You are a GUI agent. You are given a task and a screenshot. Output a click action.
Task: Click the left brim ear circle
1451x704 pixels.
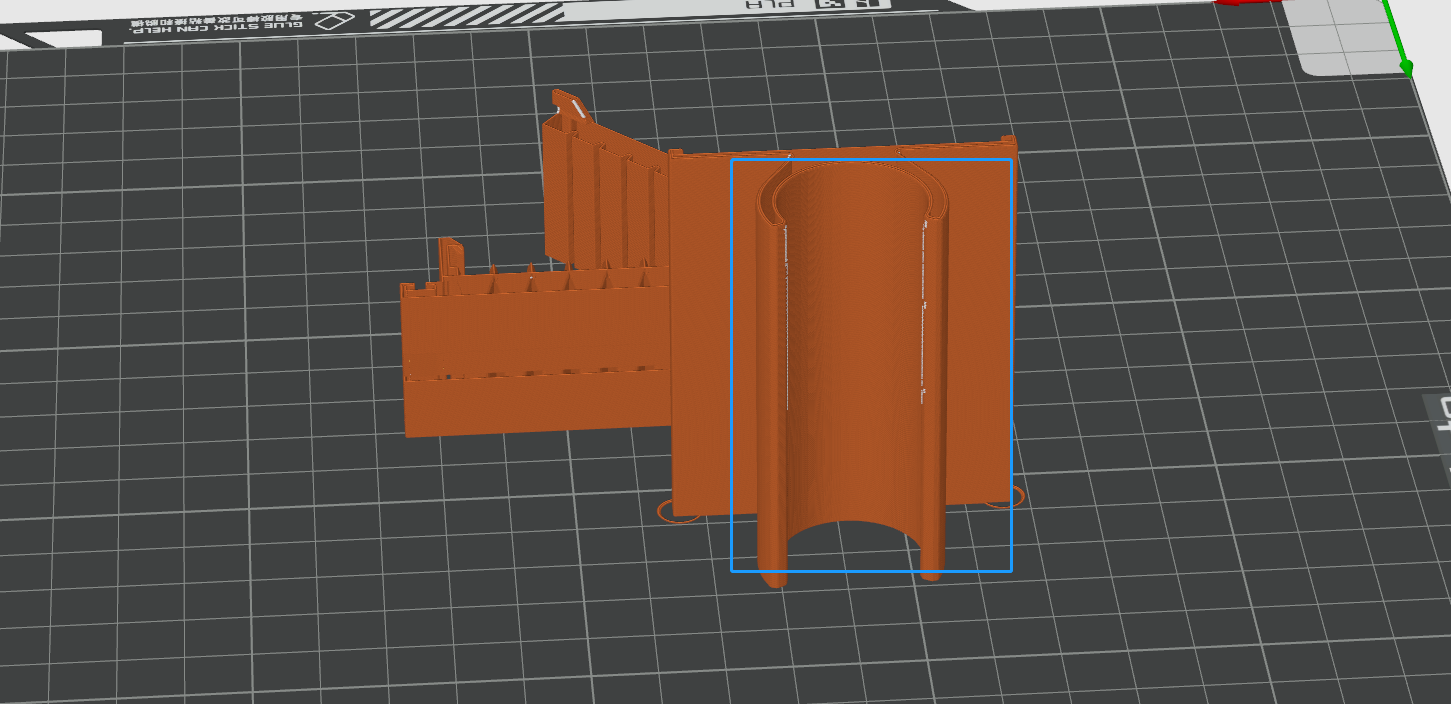coord(680,512)
